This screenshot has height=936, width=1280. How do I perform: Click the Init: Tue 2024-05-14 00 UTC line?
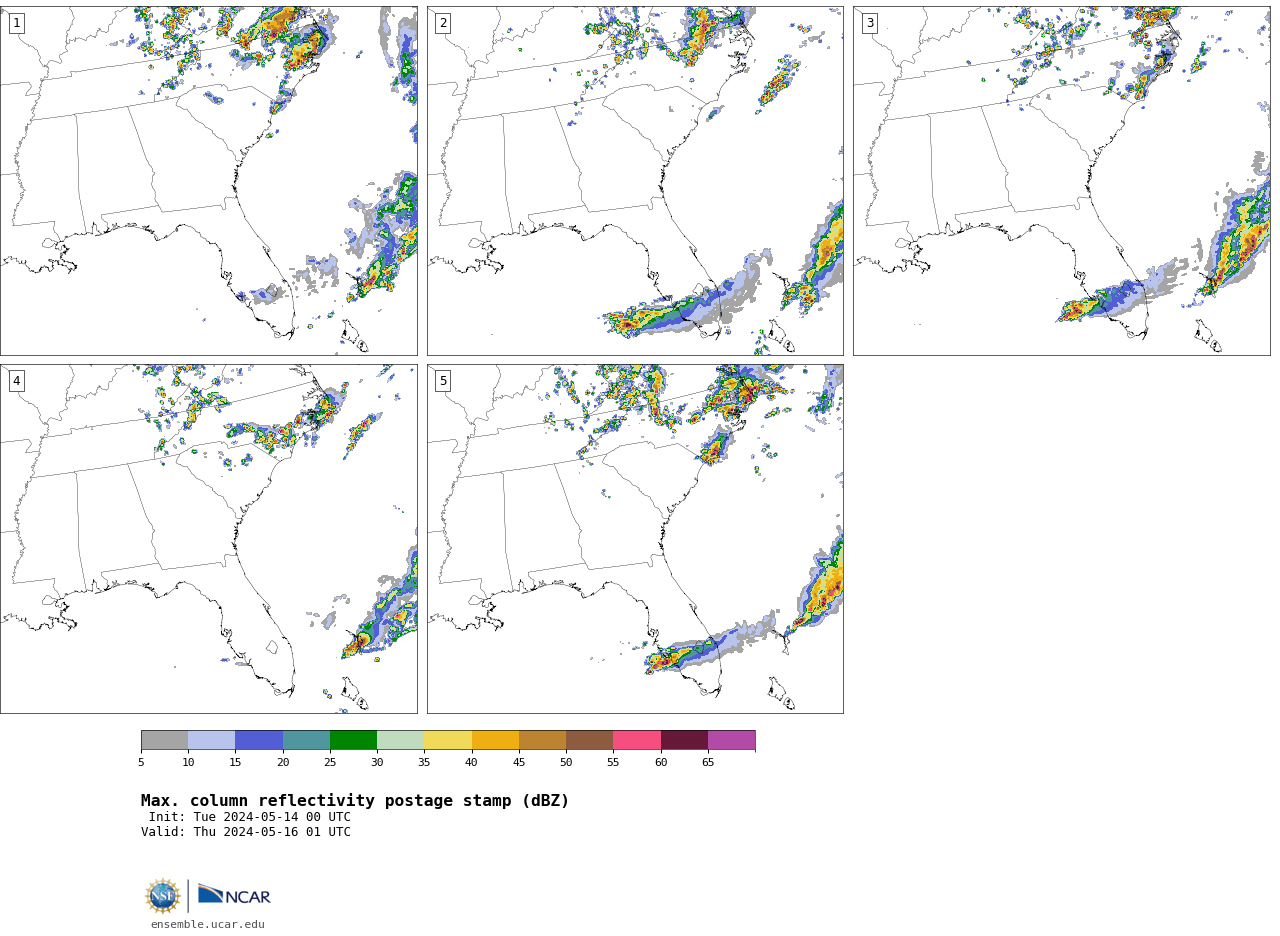[x=250, y=817]
